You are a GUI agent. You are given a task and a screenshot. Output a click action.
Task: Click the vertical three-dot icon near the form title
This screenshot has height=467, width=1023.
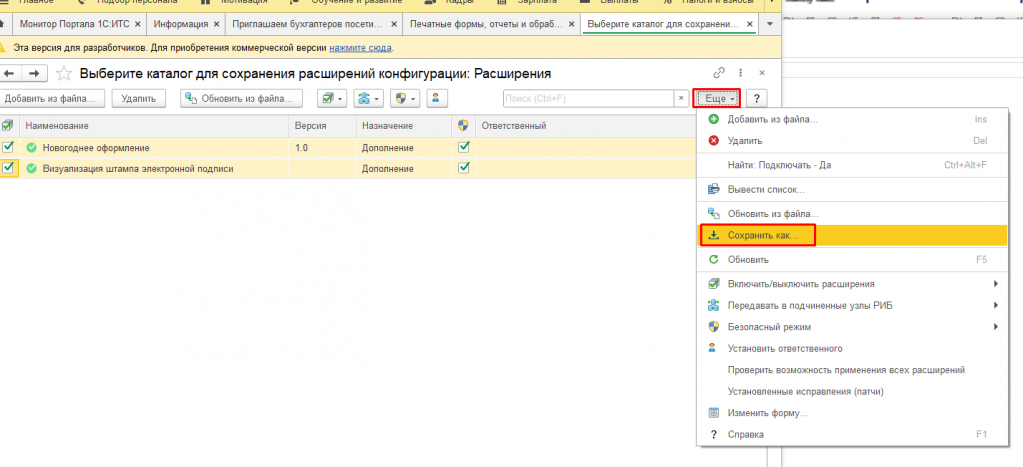tap(741, 72)
